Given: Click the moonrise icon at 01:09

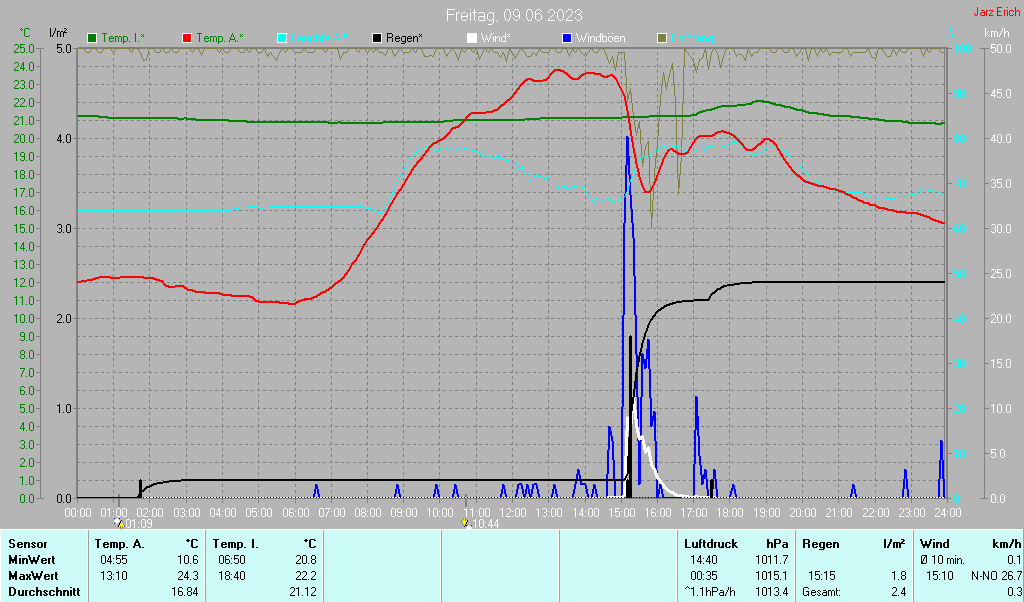Looking at the screenshot, I should 119,523.
